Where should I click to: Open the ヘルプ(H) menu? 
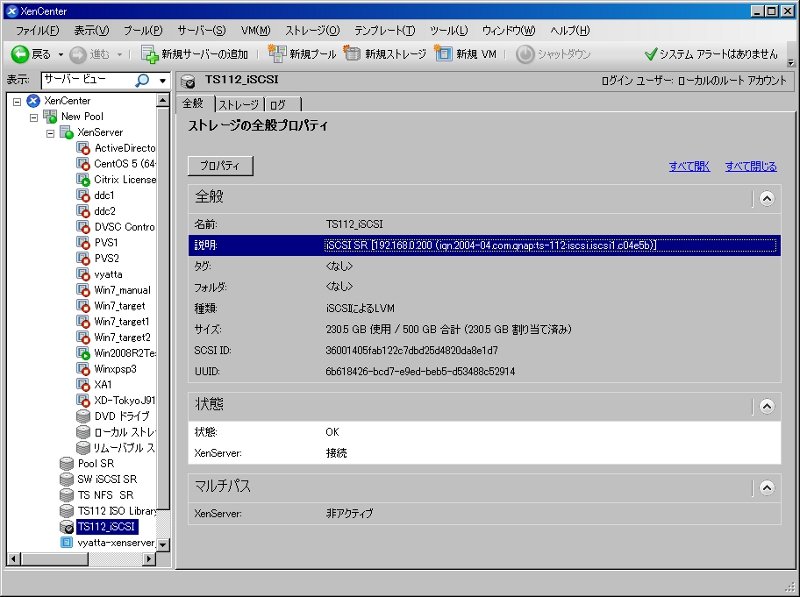(x=570, y=31)
